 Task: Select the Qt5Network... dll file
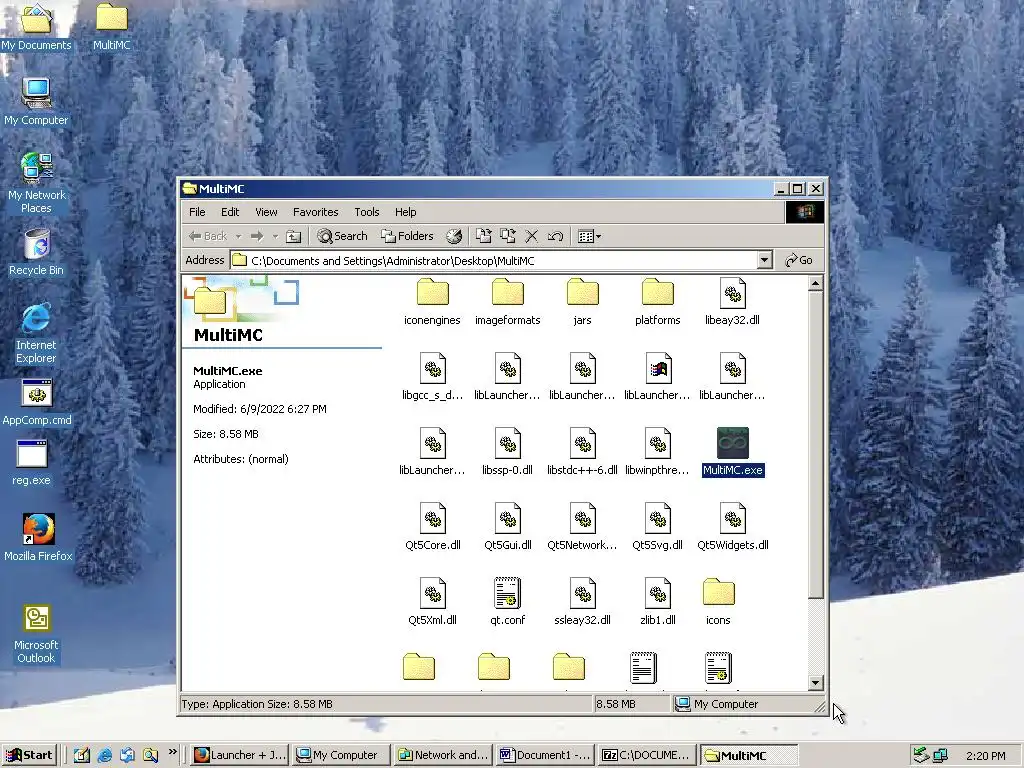pyautogui.click(x=583, y=528)
